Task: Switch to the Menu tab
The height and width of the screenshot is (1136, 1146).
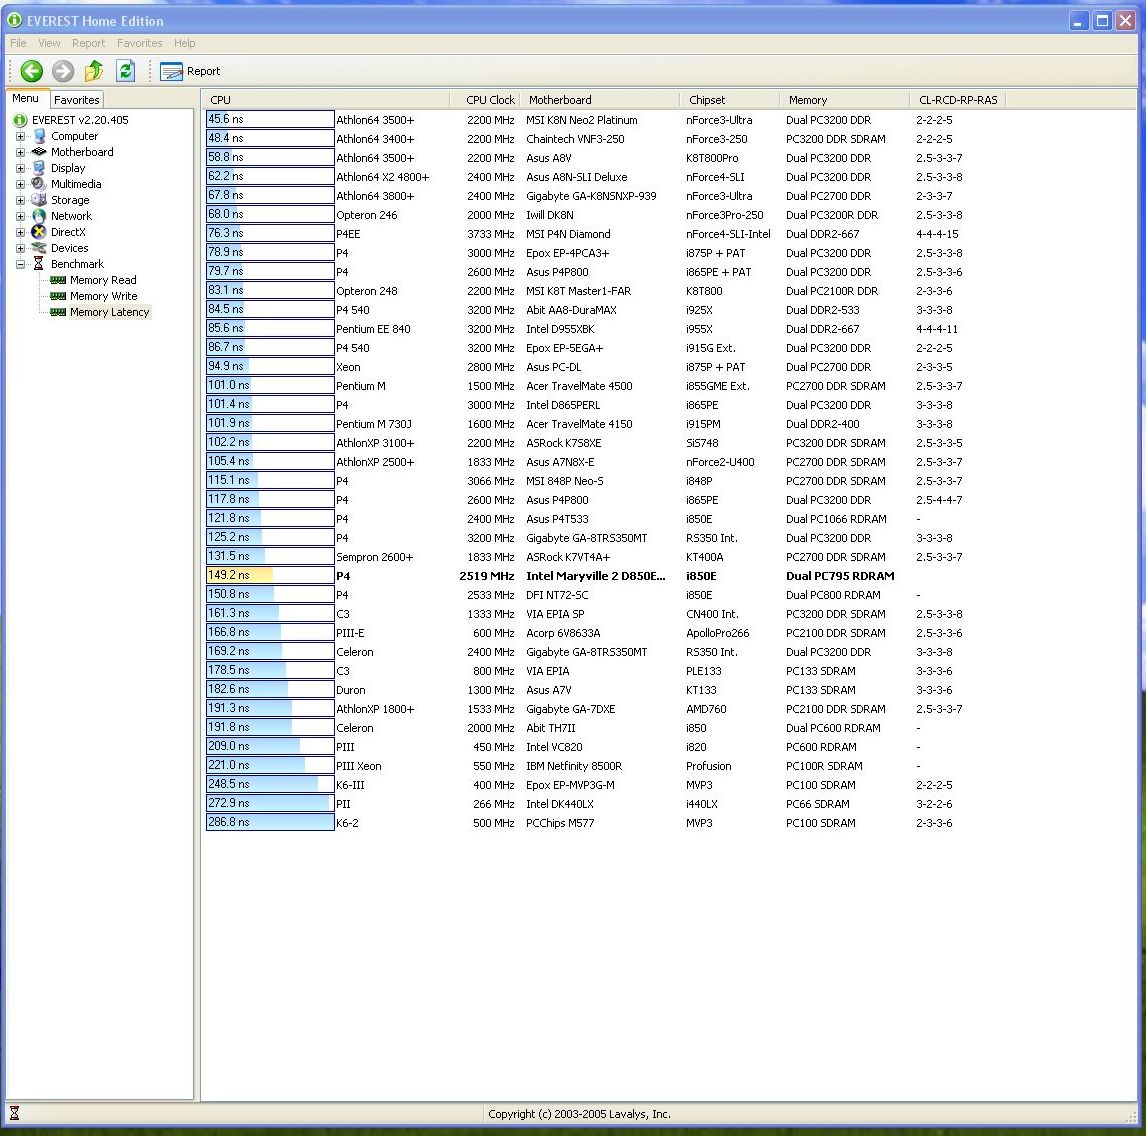Action: pyautogui.click(x=26, y=99)
